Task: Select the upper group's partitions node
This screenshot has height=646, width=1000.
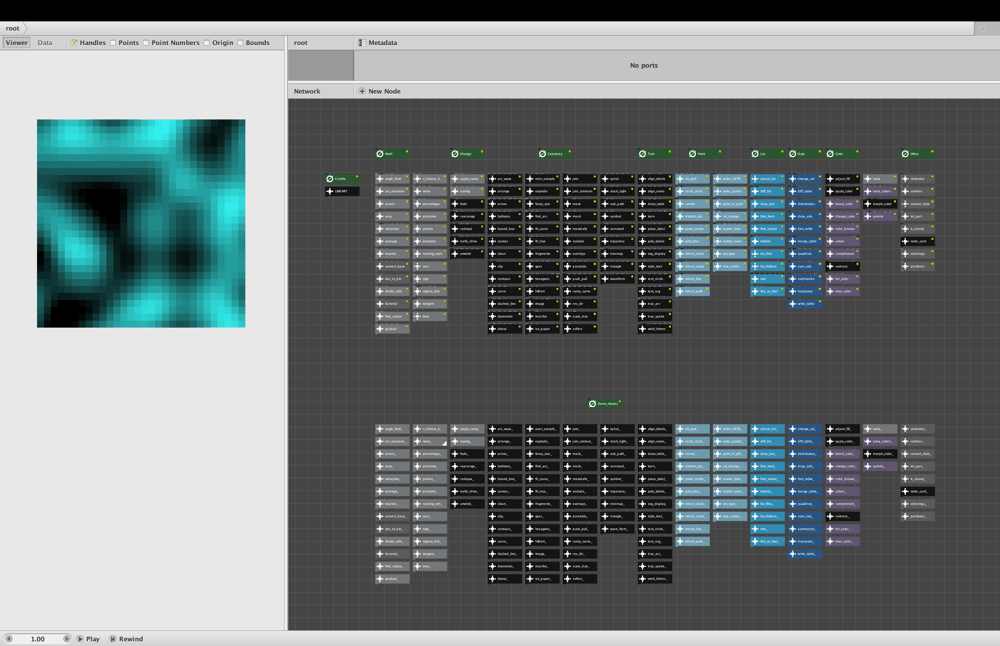Action: click(918, 266)
